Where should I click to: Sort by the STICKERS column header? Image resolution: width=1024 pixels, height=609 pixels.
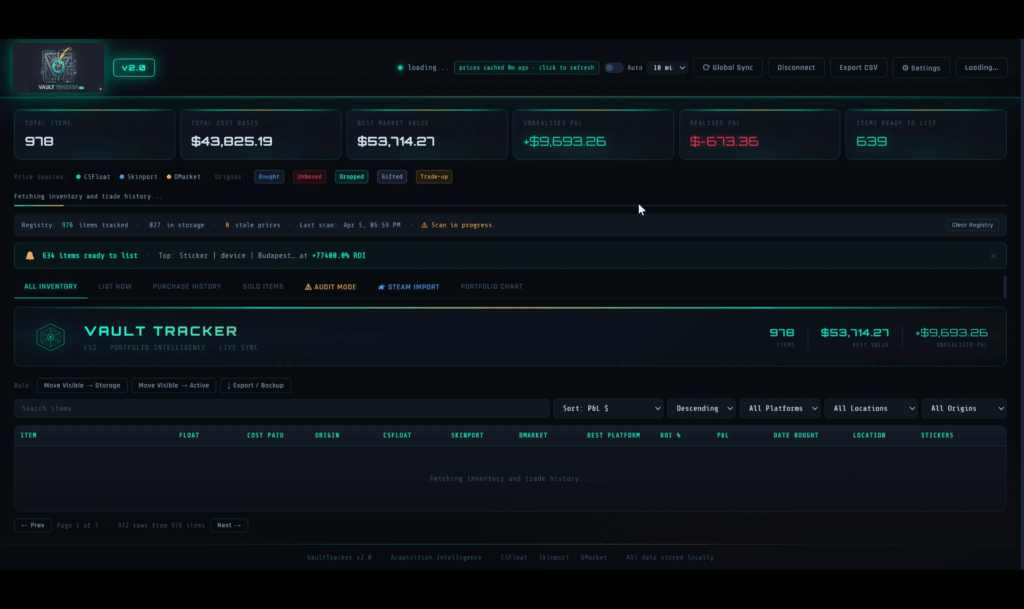[x=937, y=435]
